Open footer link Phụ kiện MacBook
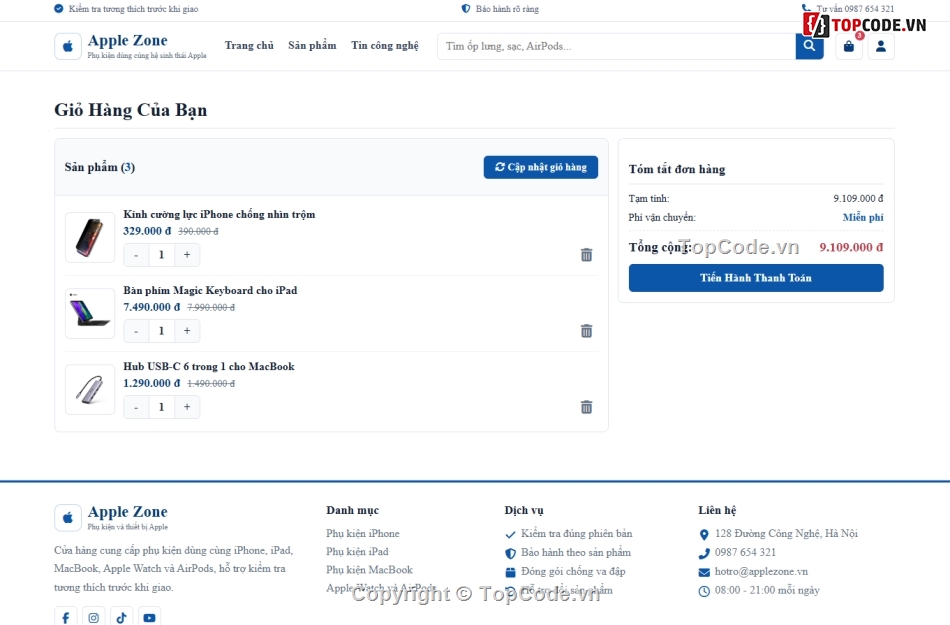Screen dimensions: 950x625 [370, 570]
